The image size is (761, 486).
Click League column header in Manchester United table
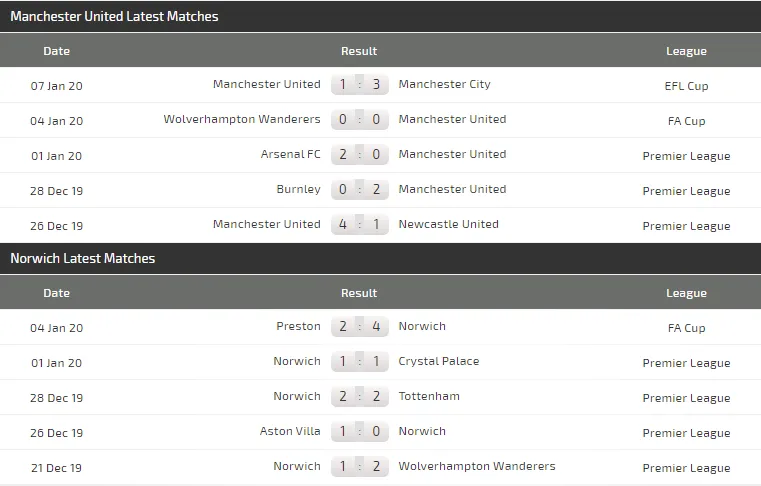[x=686, y=51]
